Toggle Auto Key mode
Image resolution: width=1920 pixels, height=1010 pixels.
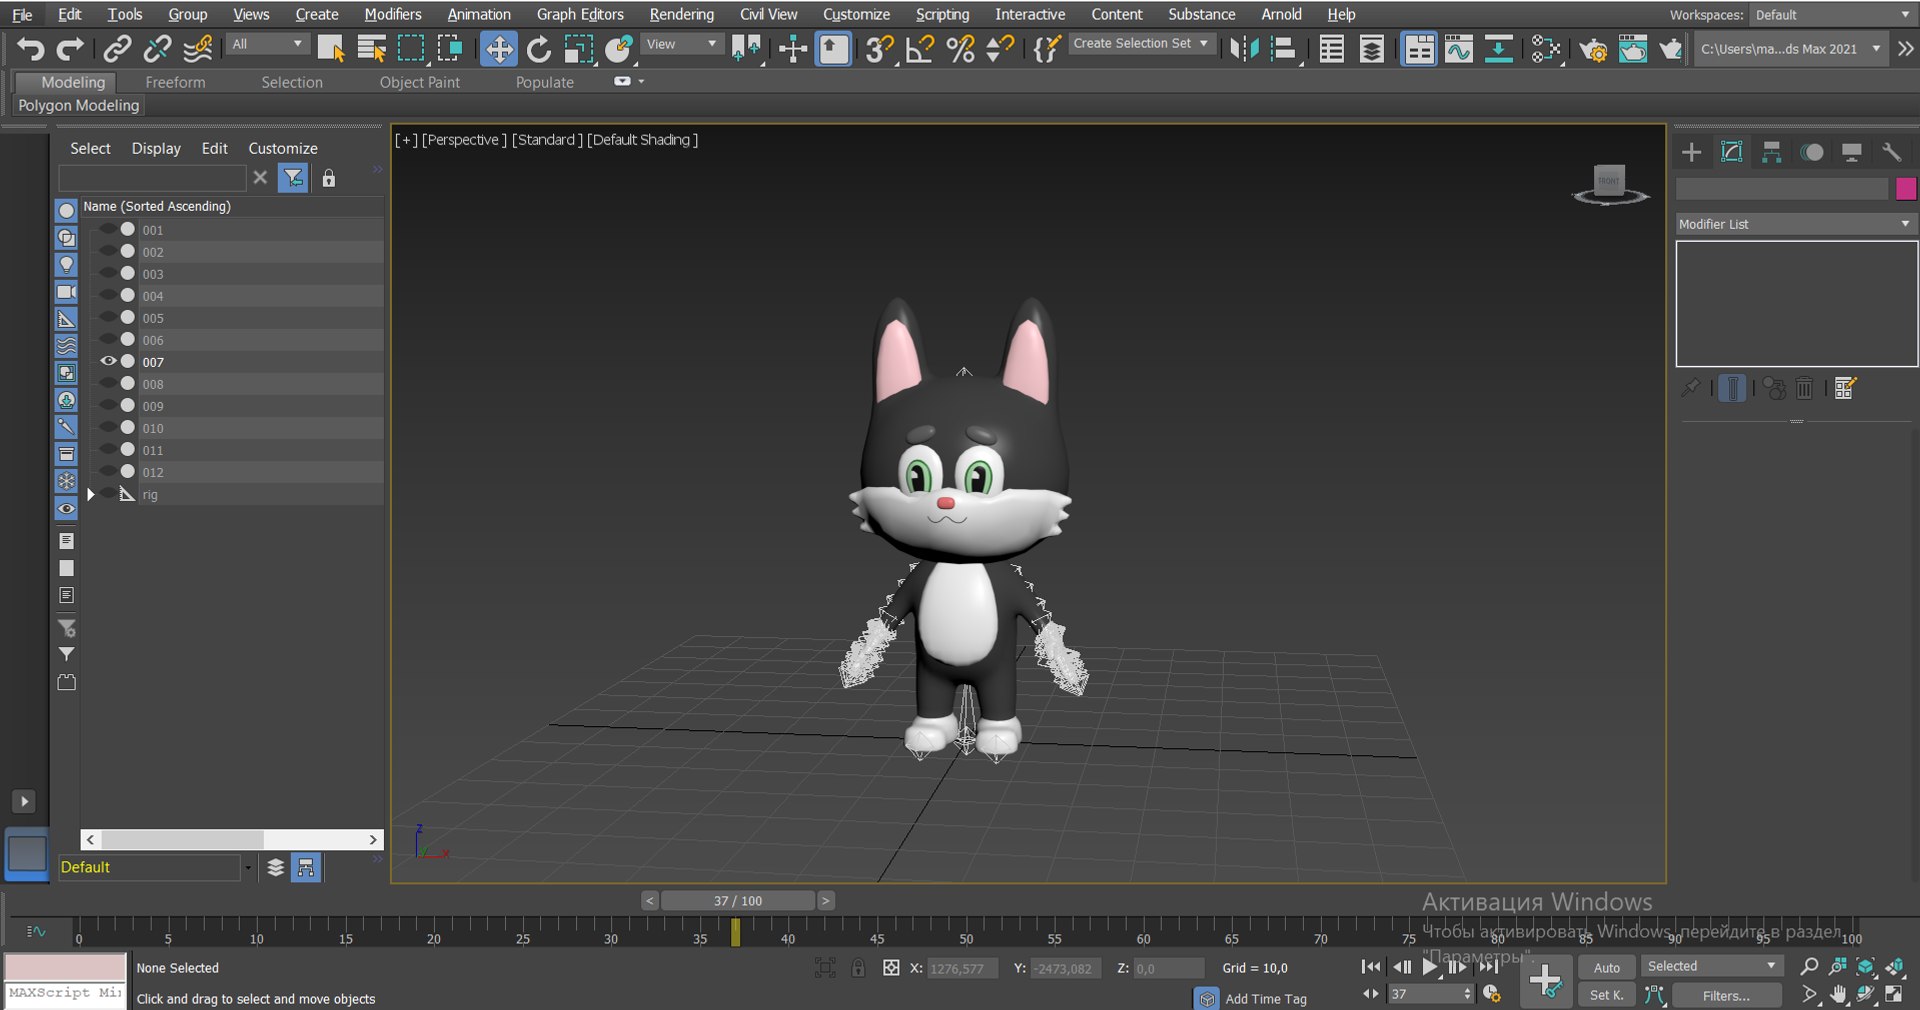click(1607, 967)
